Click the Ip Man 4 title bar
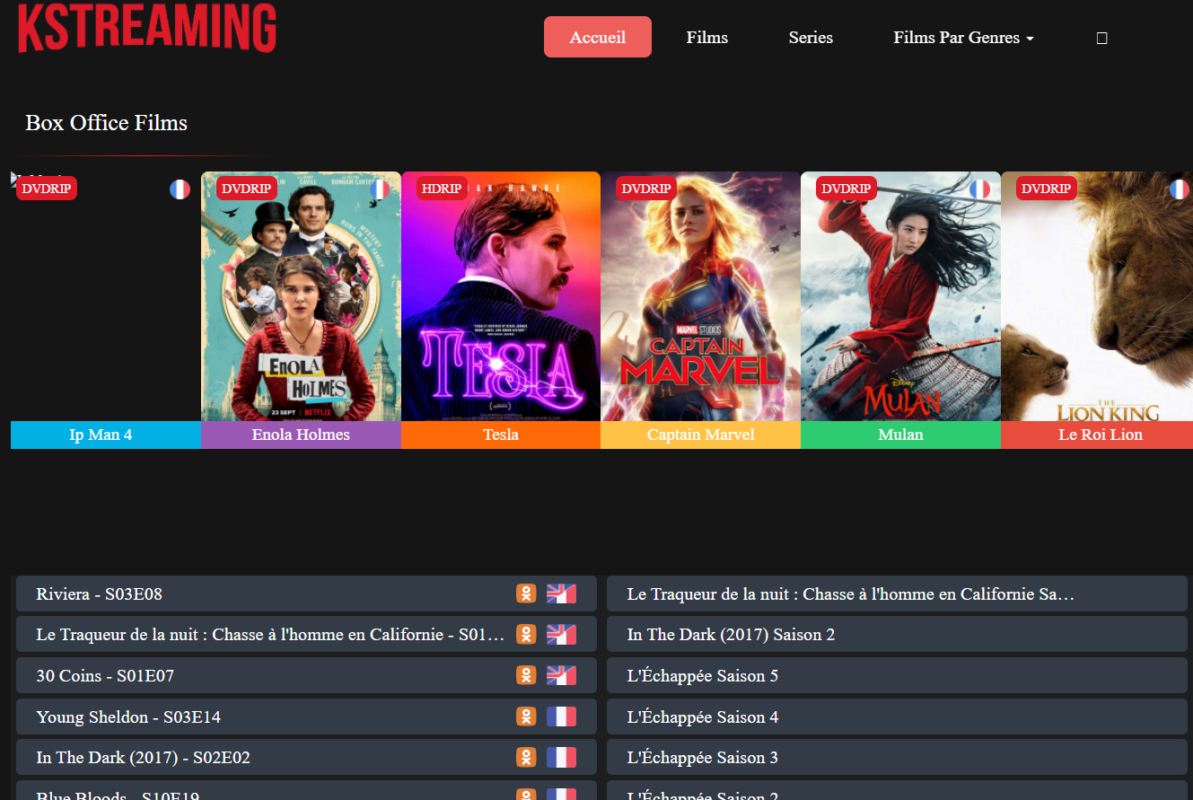Screen dimensions: 1193x800 click(x=106, y=435)
